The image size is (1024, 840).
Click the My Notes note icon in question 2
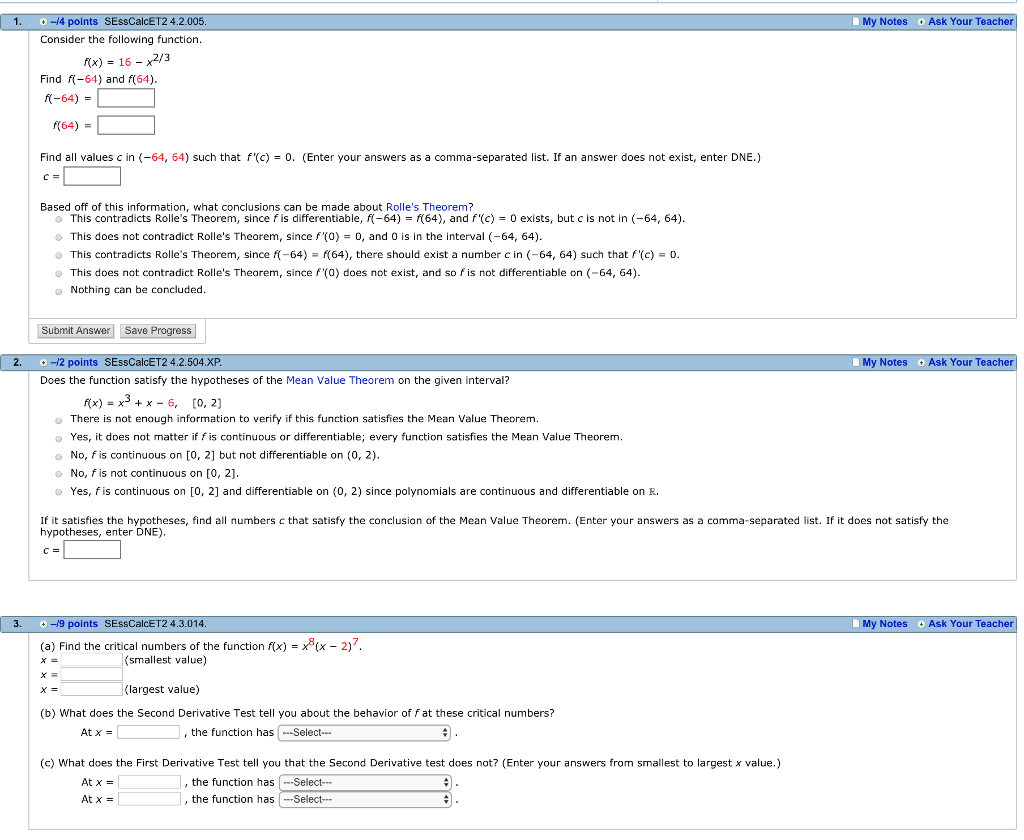856,363
